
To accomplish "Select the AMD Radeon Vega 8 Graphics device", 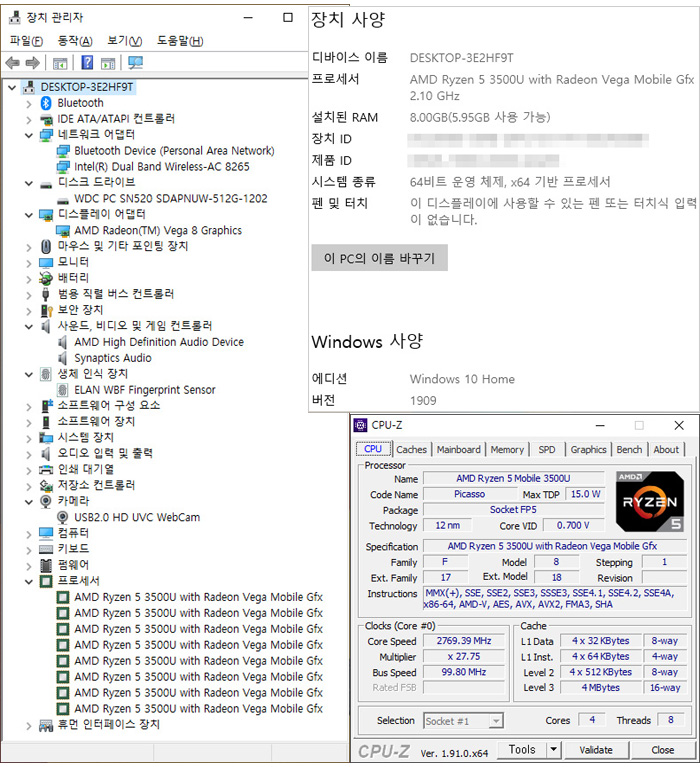I will point(157,230).
